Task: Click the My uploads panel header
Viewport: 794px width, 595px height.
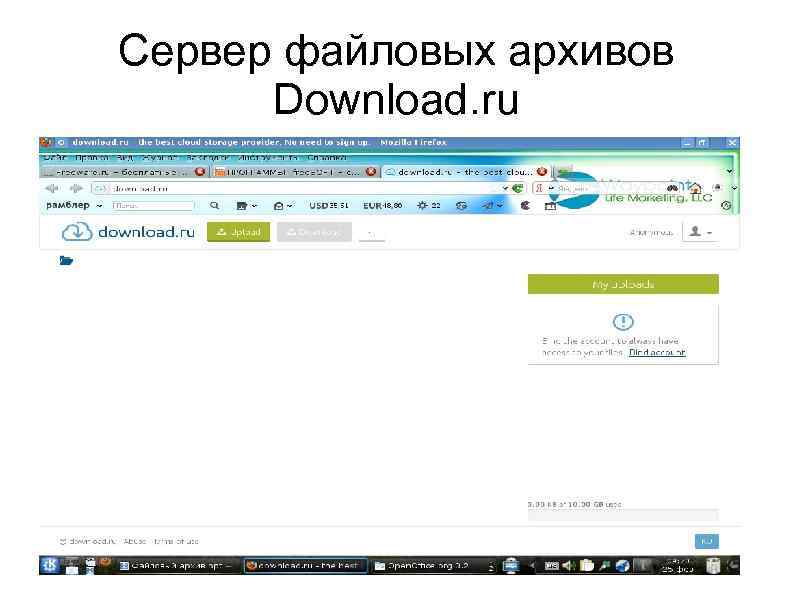Action: click(623, 284)
